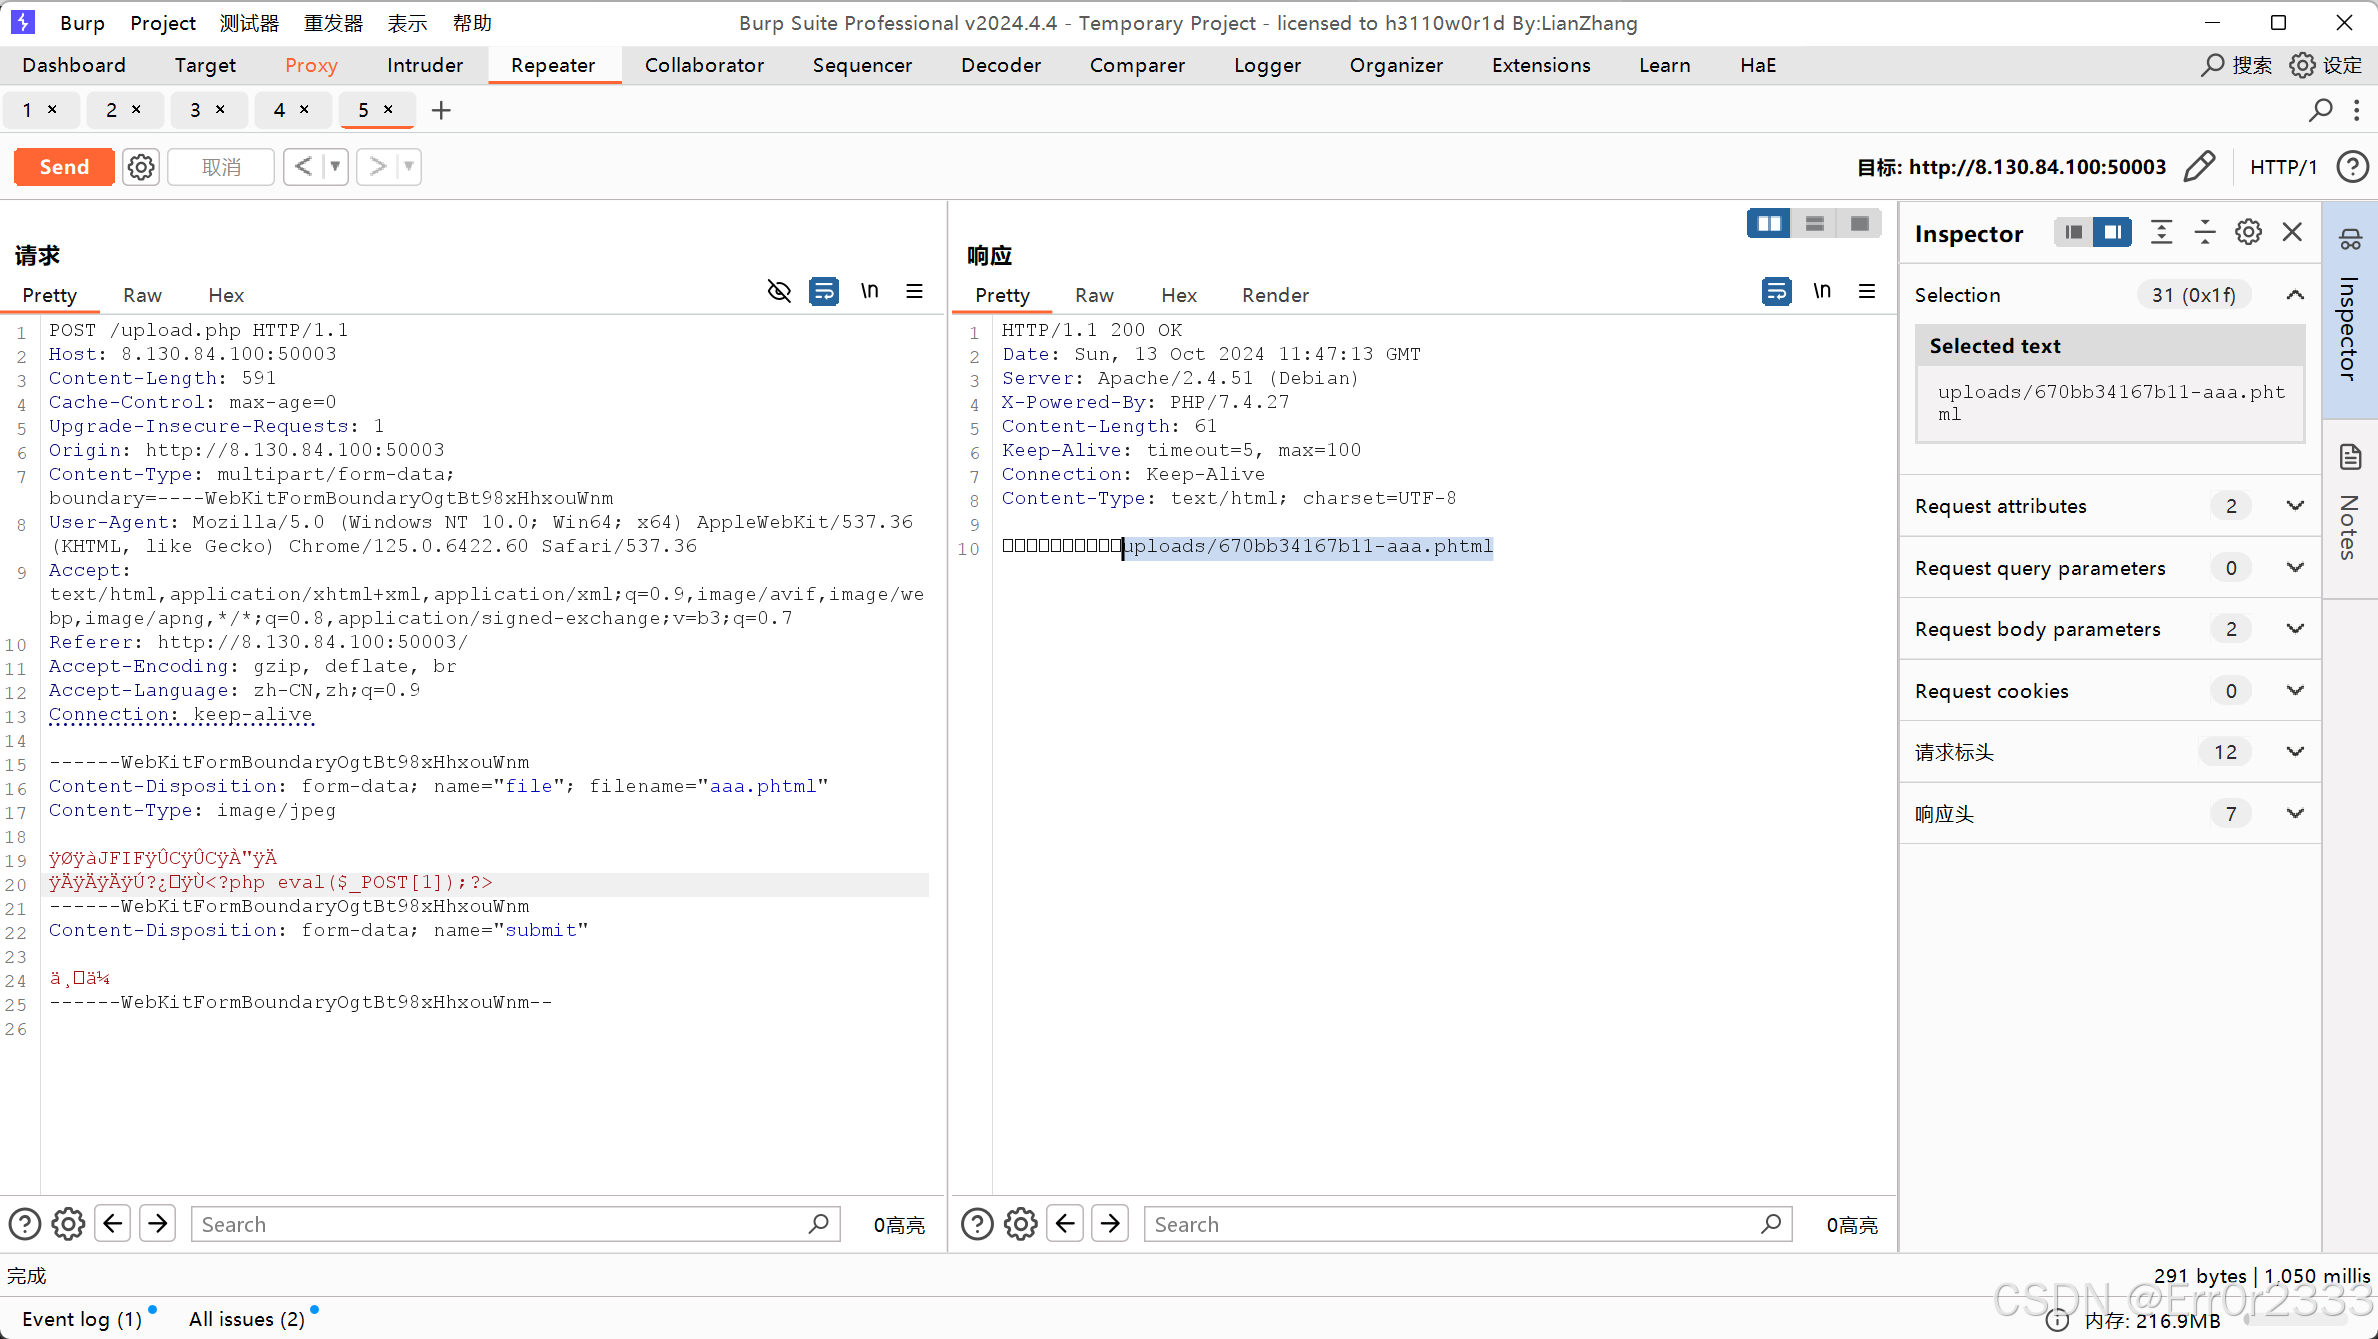2378x1339 pixels.
Task: Open the HTTP/1 protocol dropdown
Action: coord(2284,166)
